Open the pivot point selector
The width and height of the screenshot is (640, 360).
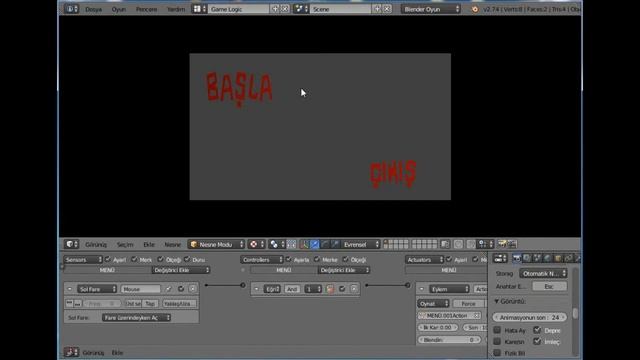tap(277, 244)
